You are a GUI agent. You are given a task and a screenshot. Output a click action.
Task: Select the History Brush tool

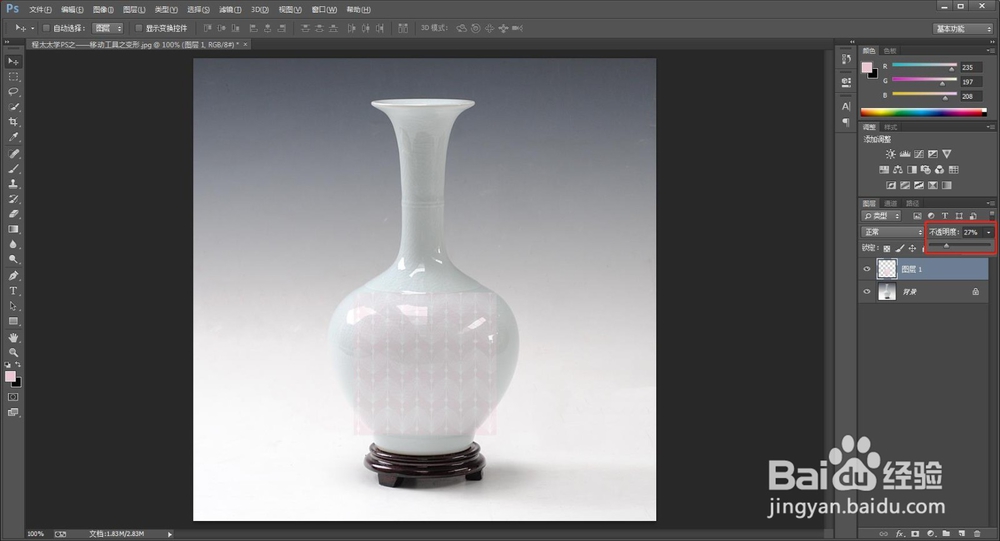(x=13, y=199)
